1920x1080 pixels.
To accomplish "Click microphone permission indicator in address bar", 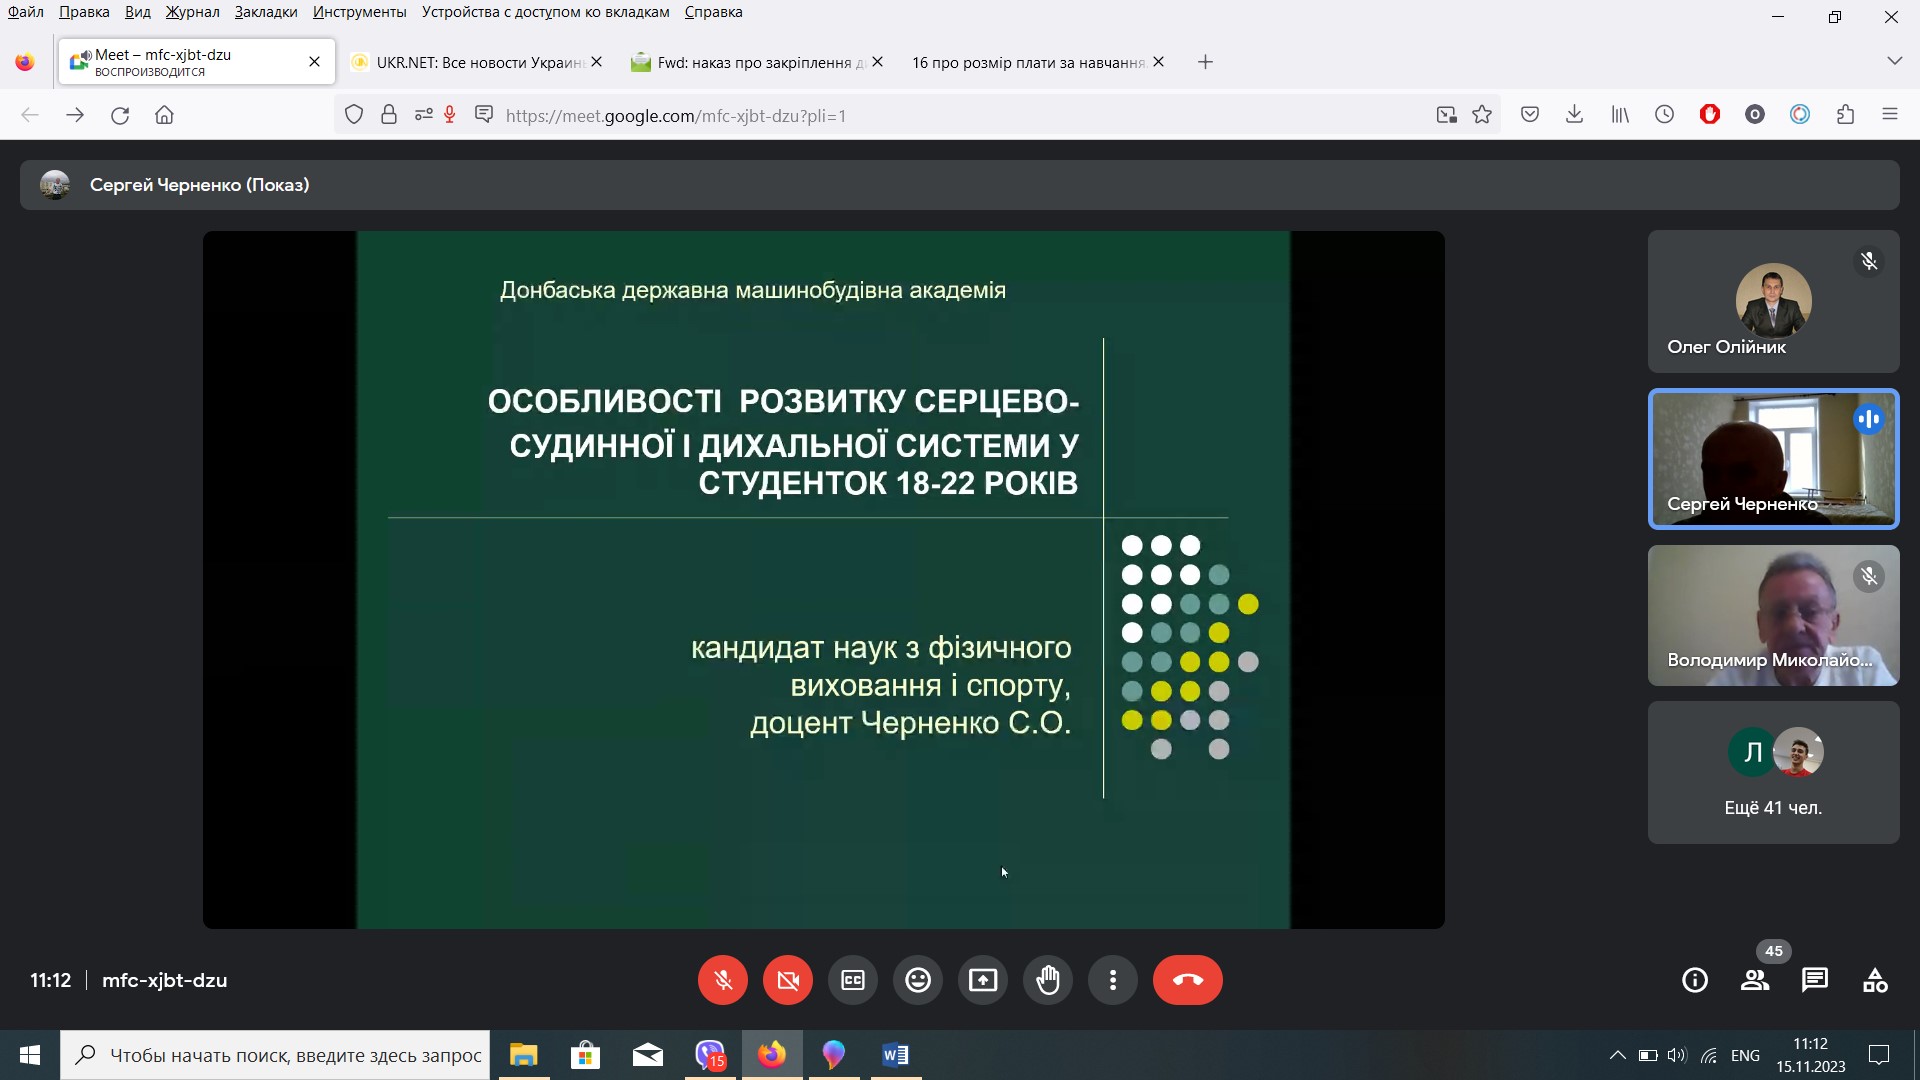I will pyautogui.click(x=450, y=115).
